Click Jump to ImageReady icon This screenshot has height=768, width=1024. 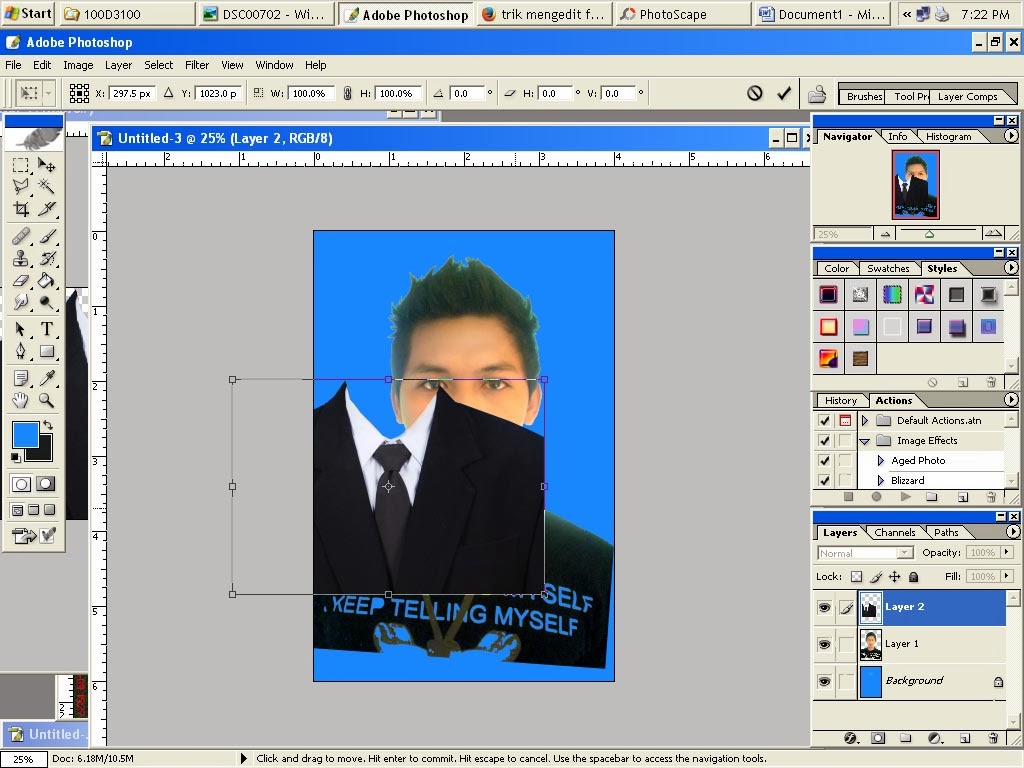(x=24, y=536)
